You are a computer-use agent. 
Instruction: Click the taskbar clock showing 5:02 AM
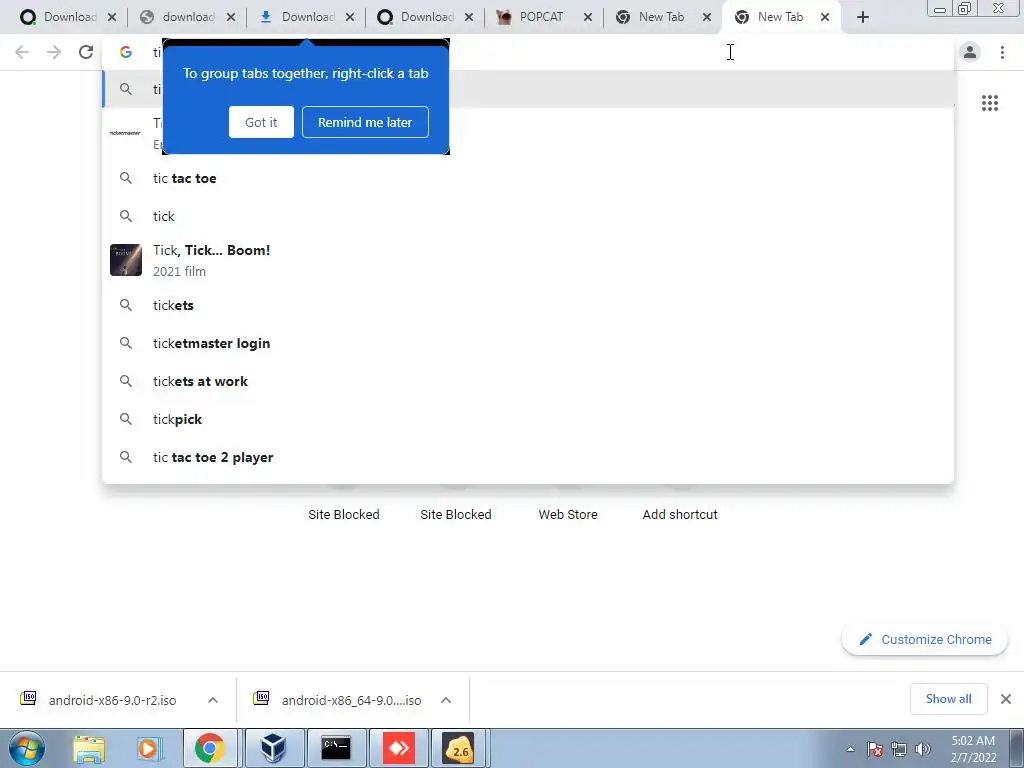click(x=973, y=749)
